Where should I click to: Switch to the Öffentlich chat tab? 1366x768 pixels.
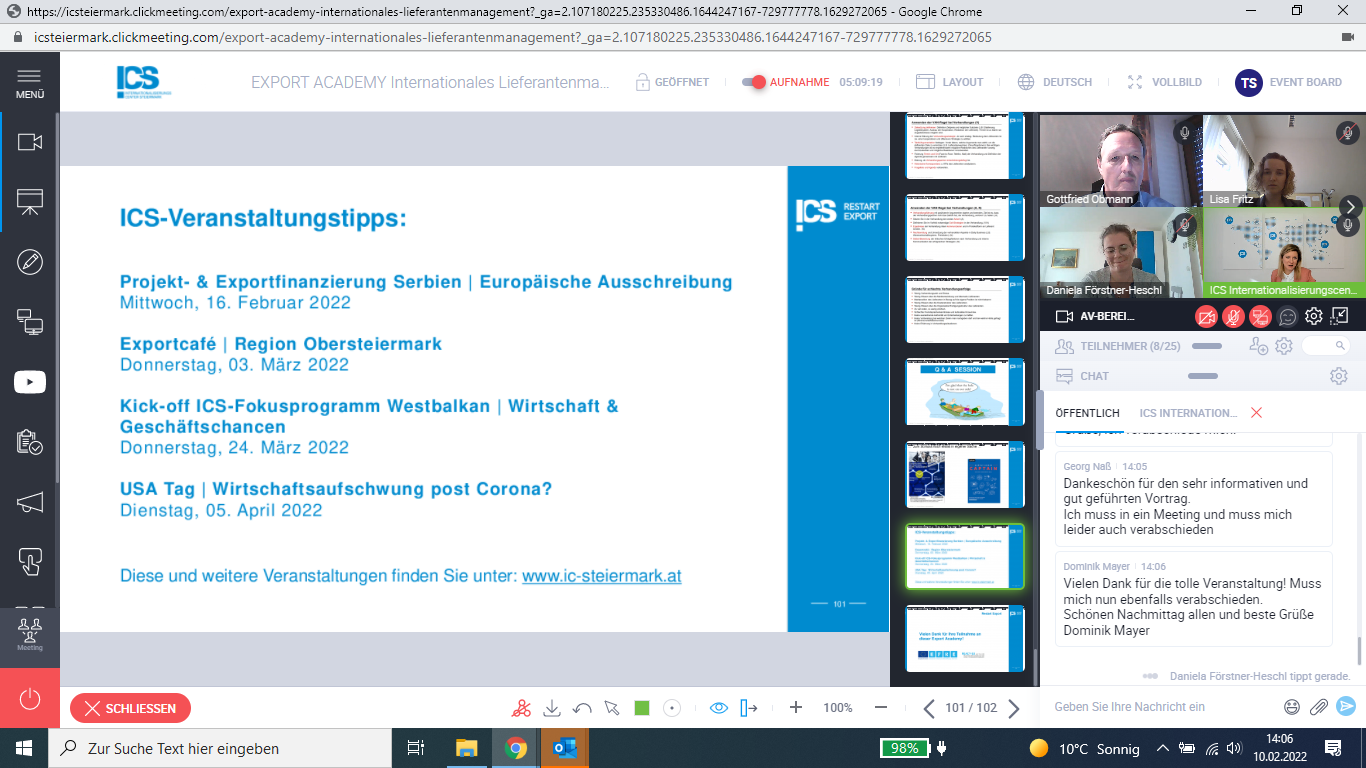[1087, 413]
